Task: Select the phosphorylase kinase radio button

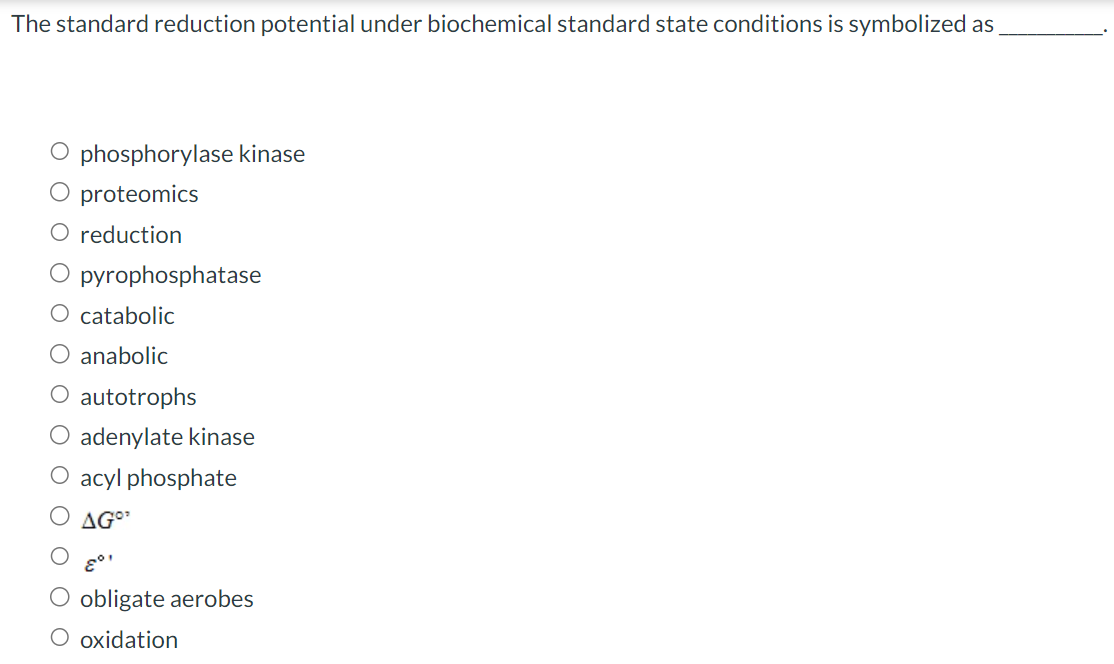Action: 59,150
